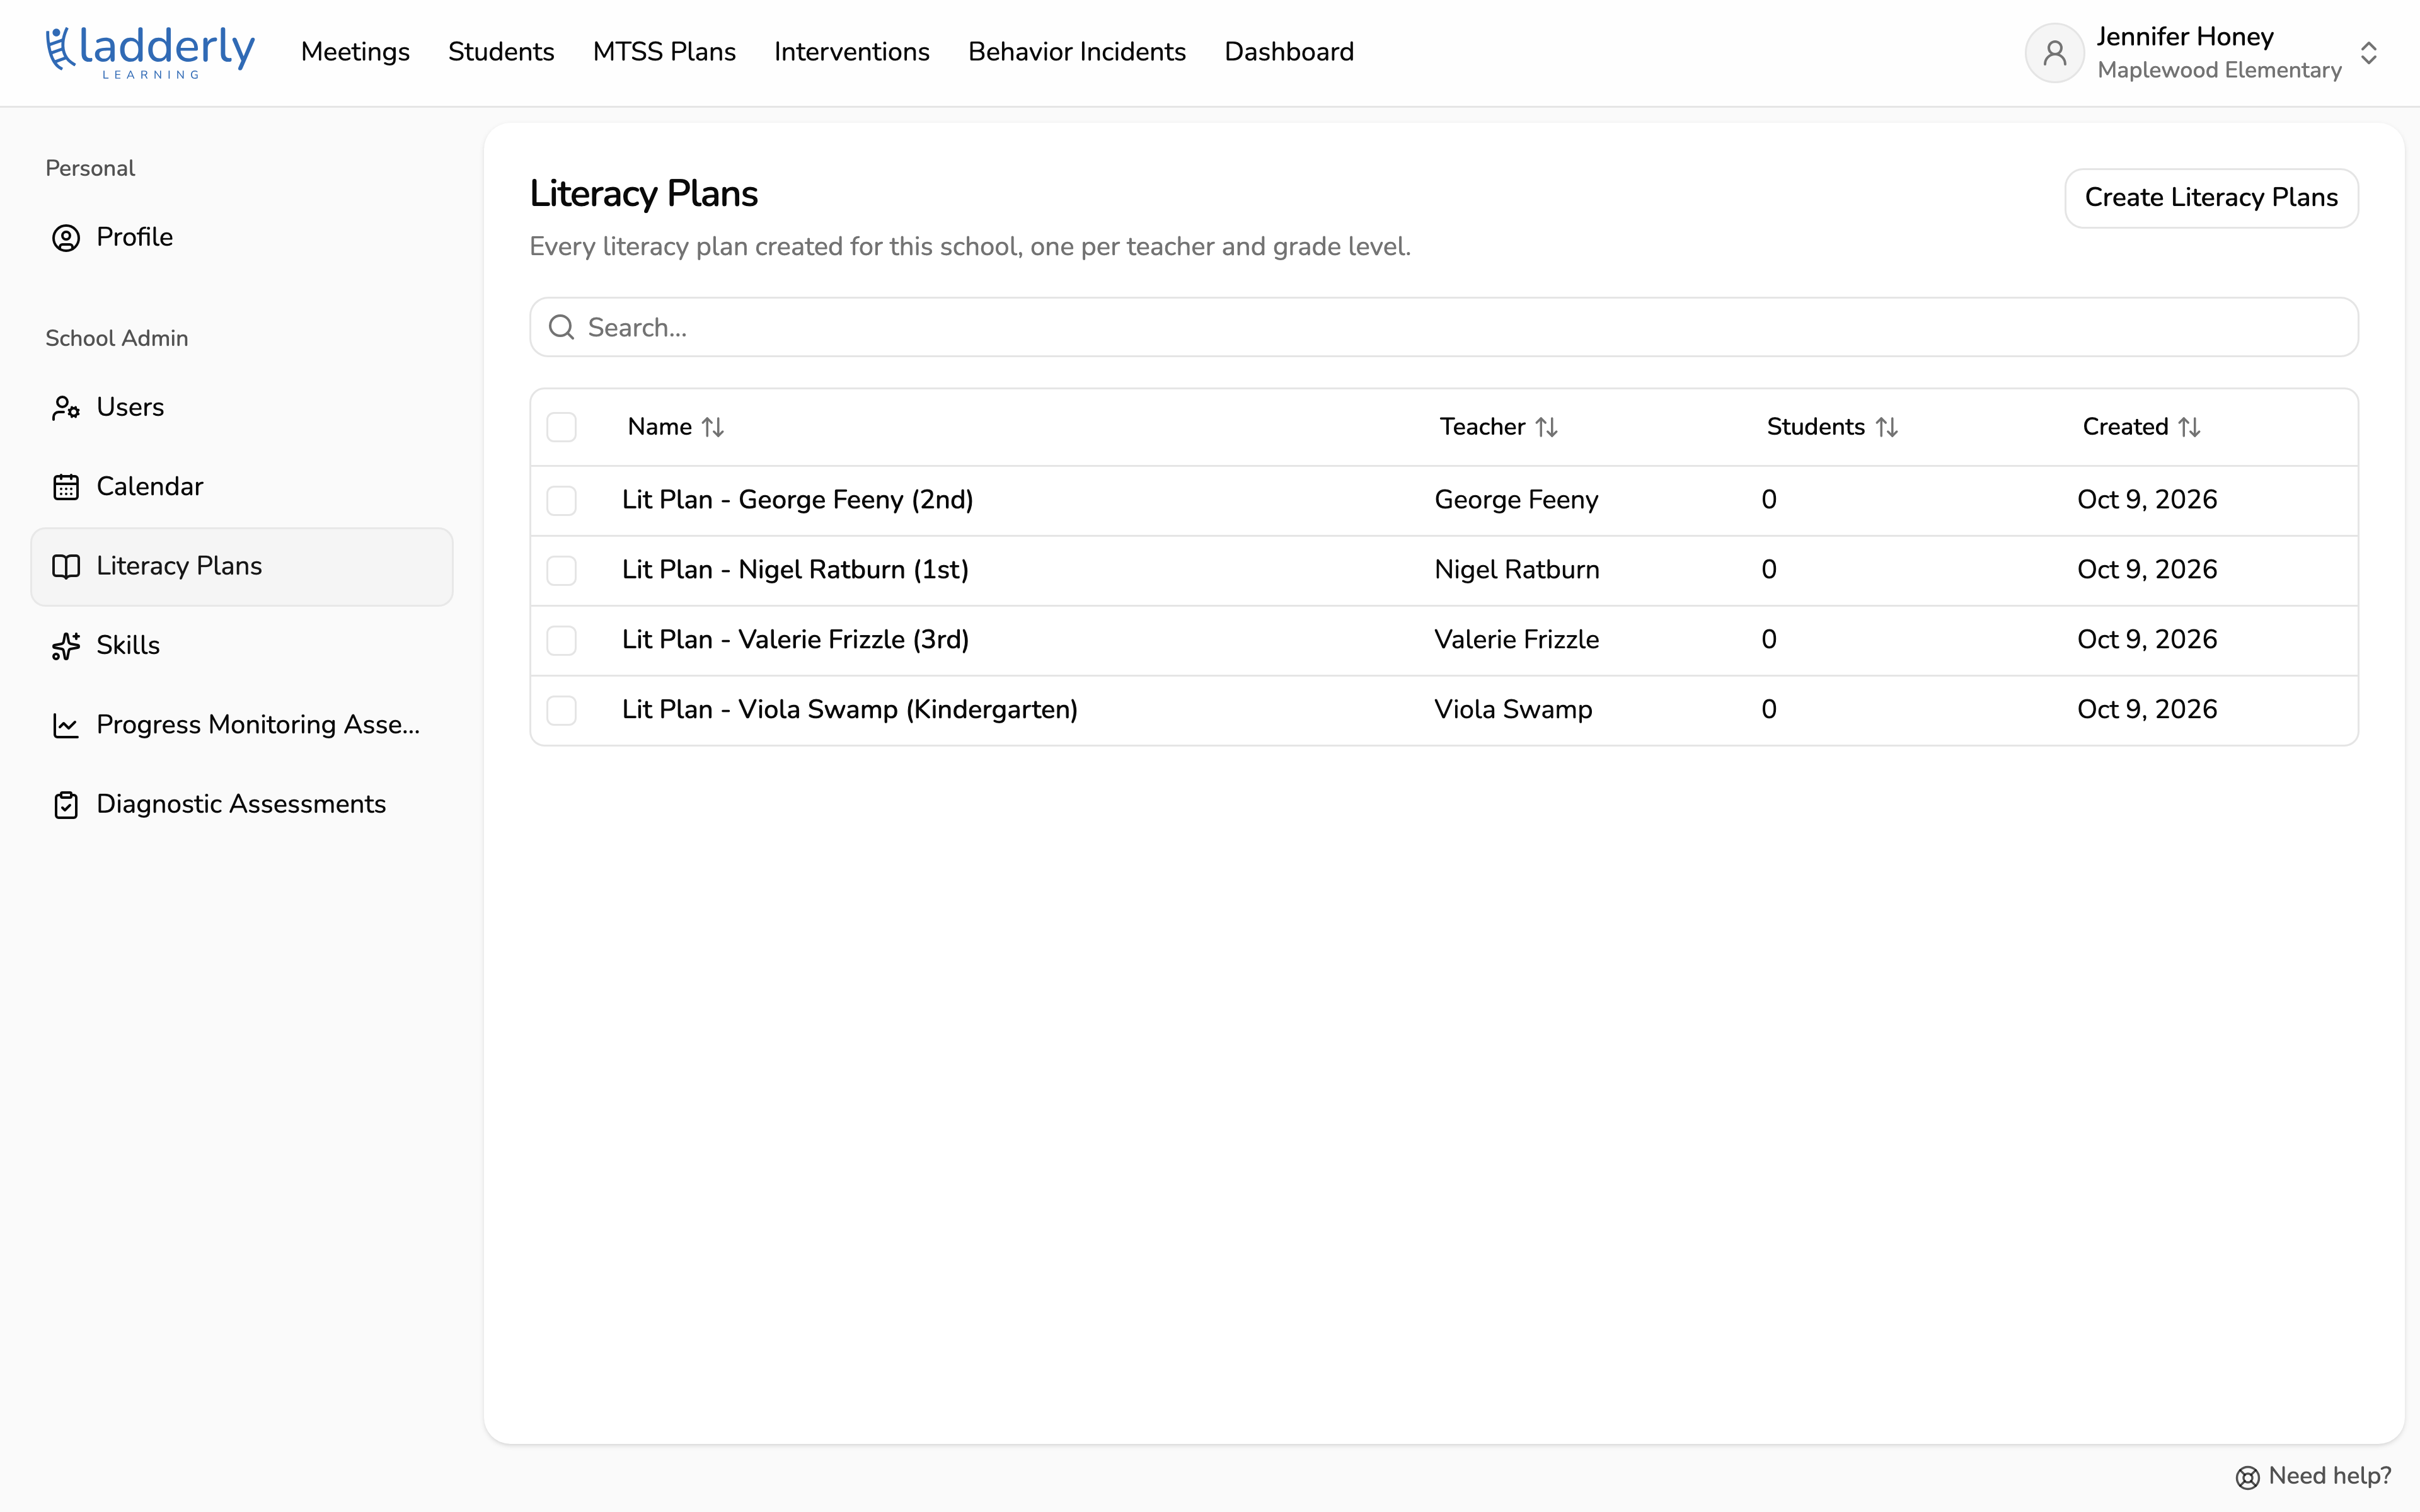The width and height of the screenshot is (2420, 1512).
Task: Check the Viola Swamp plan checkbox
Action: pyautogui.click(x=562, y=711)
